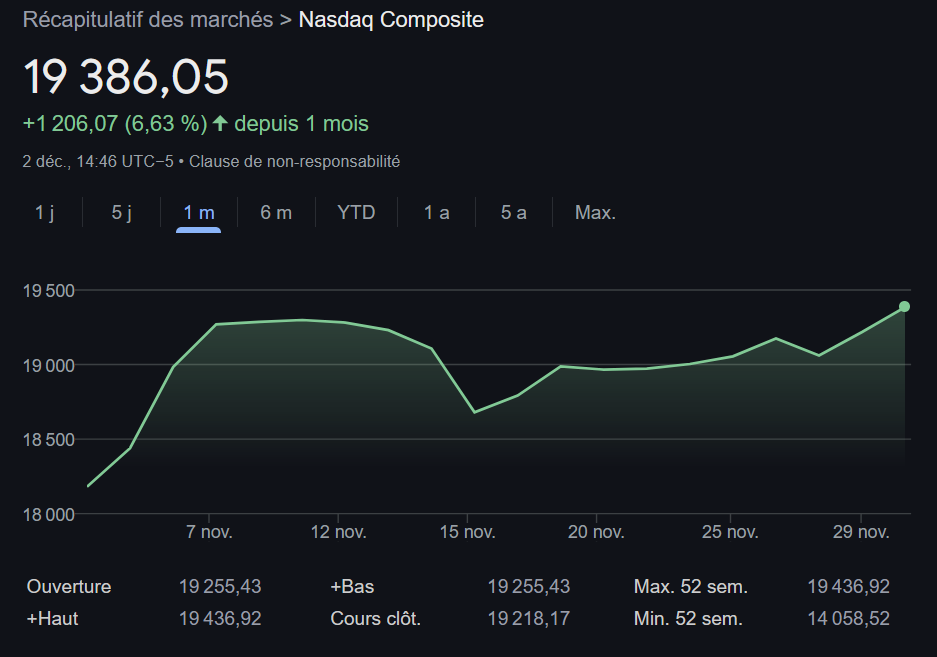This screenshot has height=657, width=937.
Task: Select the 1 m tab
Action: tap(198, 212)
